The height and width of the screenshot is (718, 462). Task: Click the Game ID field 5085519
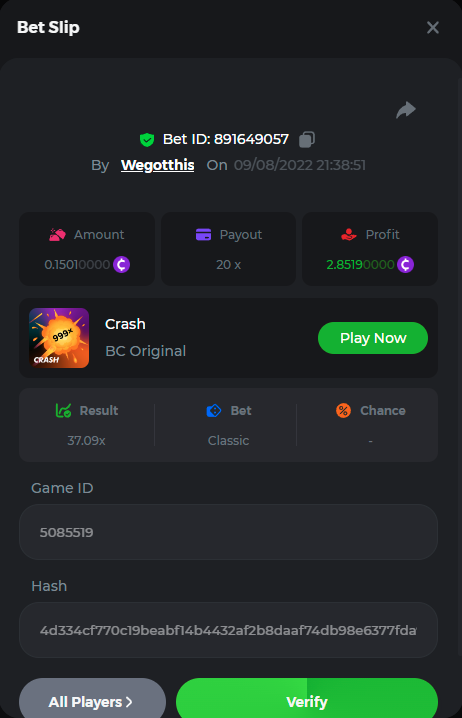(228, 532)
